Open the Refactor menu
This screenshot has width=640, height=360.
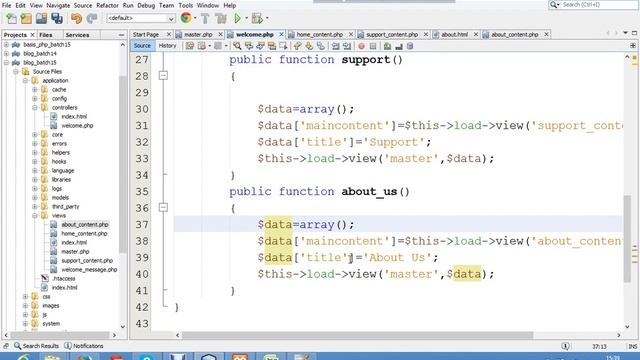[107, 5]
